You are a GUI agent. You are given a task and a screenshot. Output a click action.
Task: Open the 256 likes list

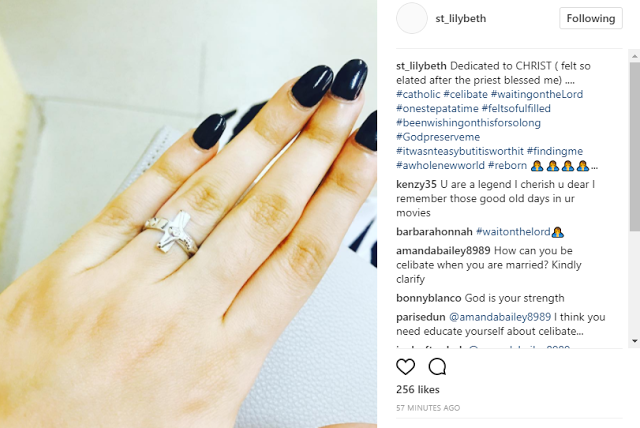[x=418, y=390]
